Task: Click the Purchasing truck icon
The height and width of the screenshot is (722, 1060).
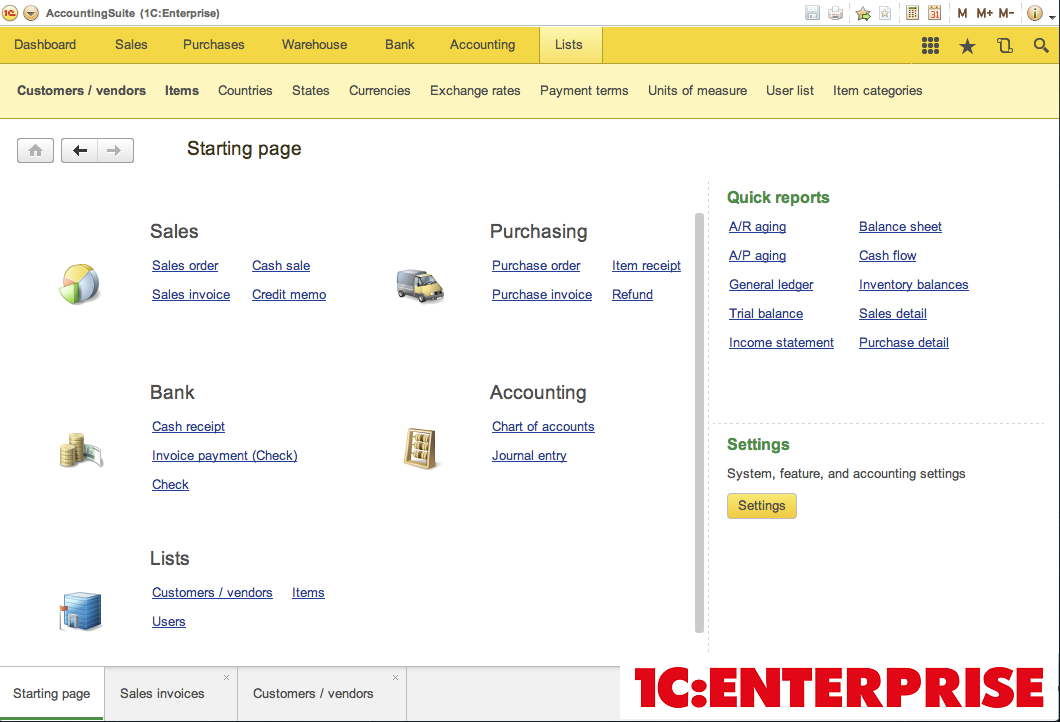Action: click(x=420, y=285)
